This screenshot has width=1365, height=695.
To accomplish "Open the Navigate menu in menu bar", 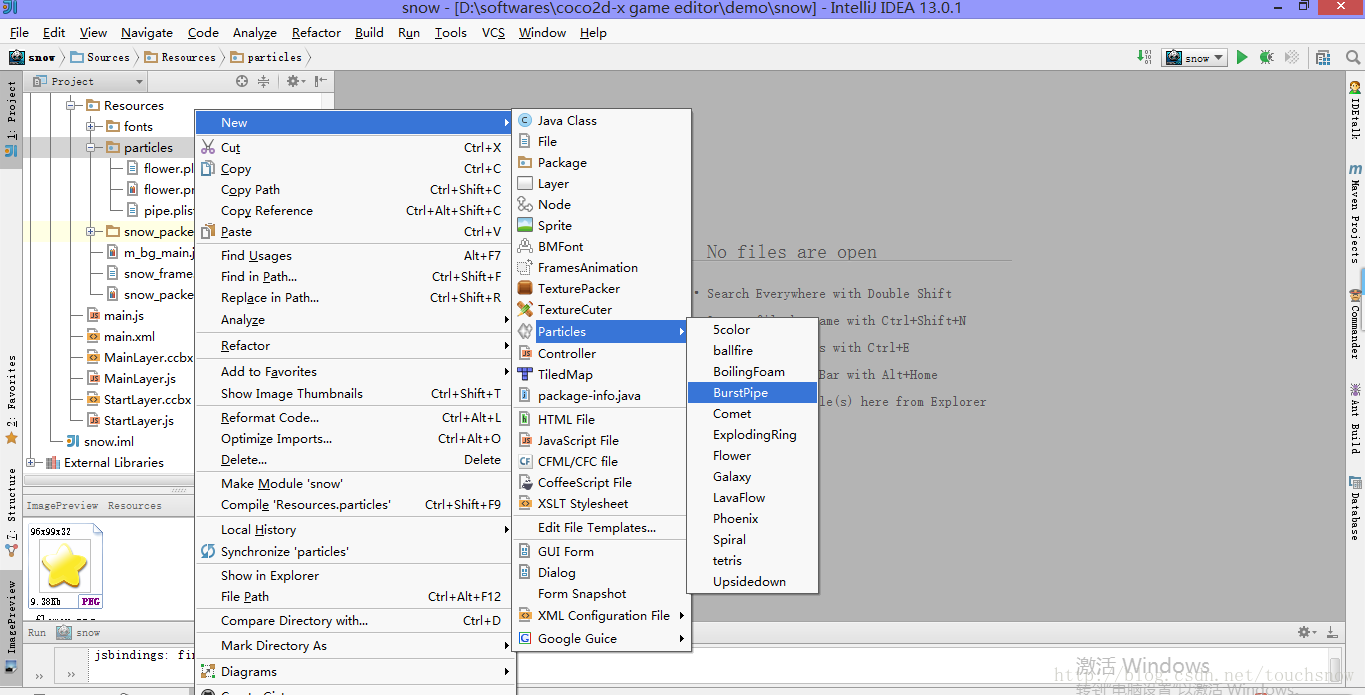I will 147,32.
